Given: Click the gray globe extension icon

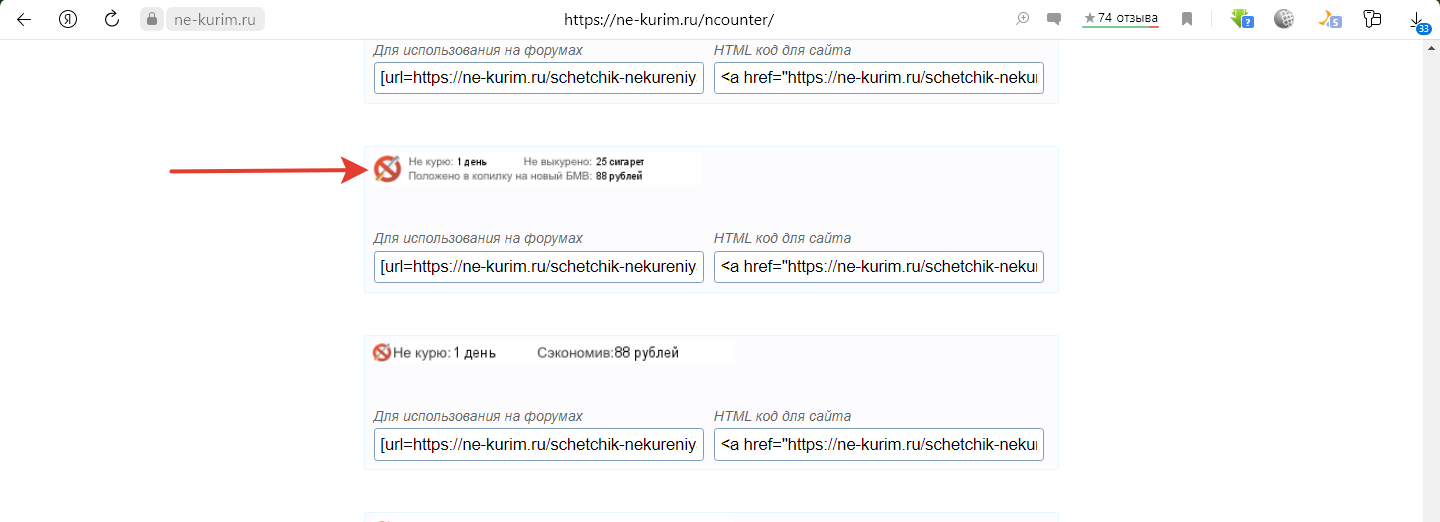Looking at the screenshot, I should (1284, 19).
